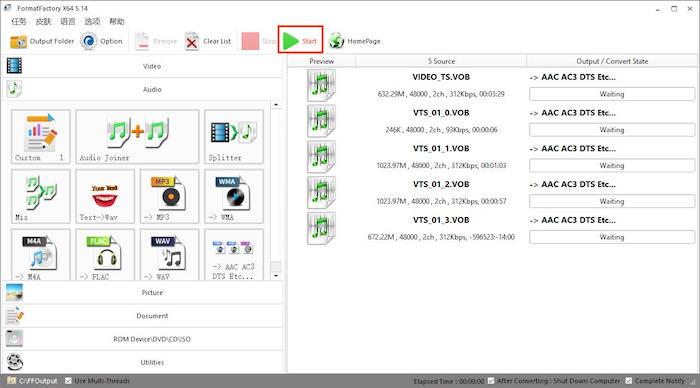Screen dimensions: 700x388
Task: Expand the ROM Device\DVD\CD\ISO section
Action: [x=143, y=339]
